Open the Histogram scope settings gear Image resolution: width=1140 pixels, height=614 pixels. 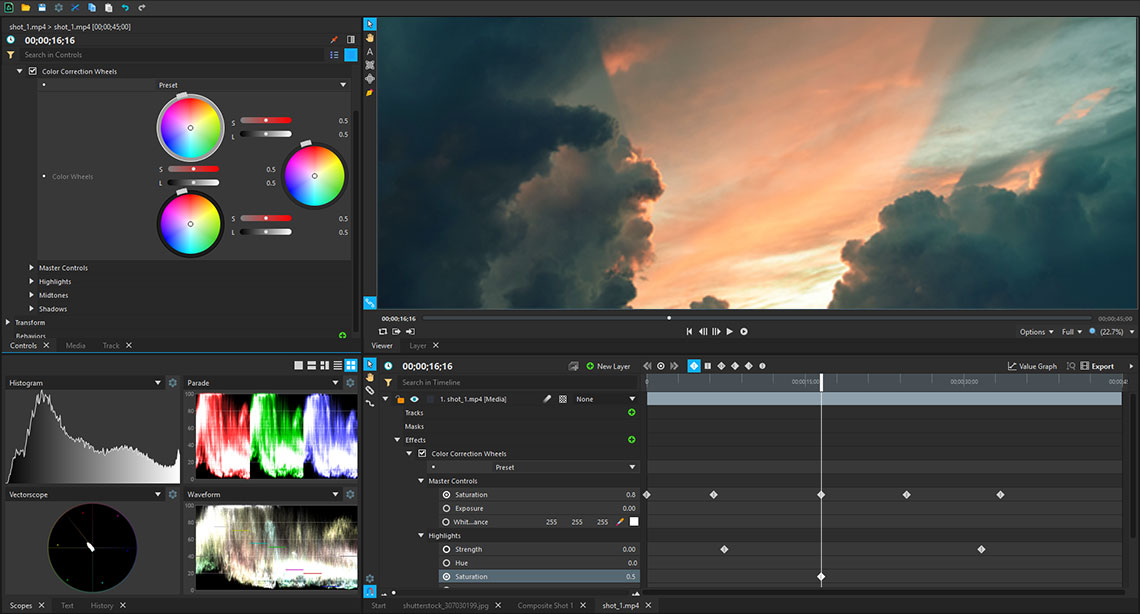[x=173, y=382]
